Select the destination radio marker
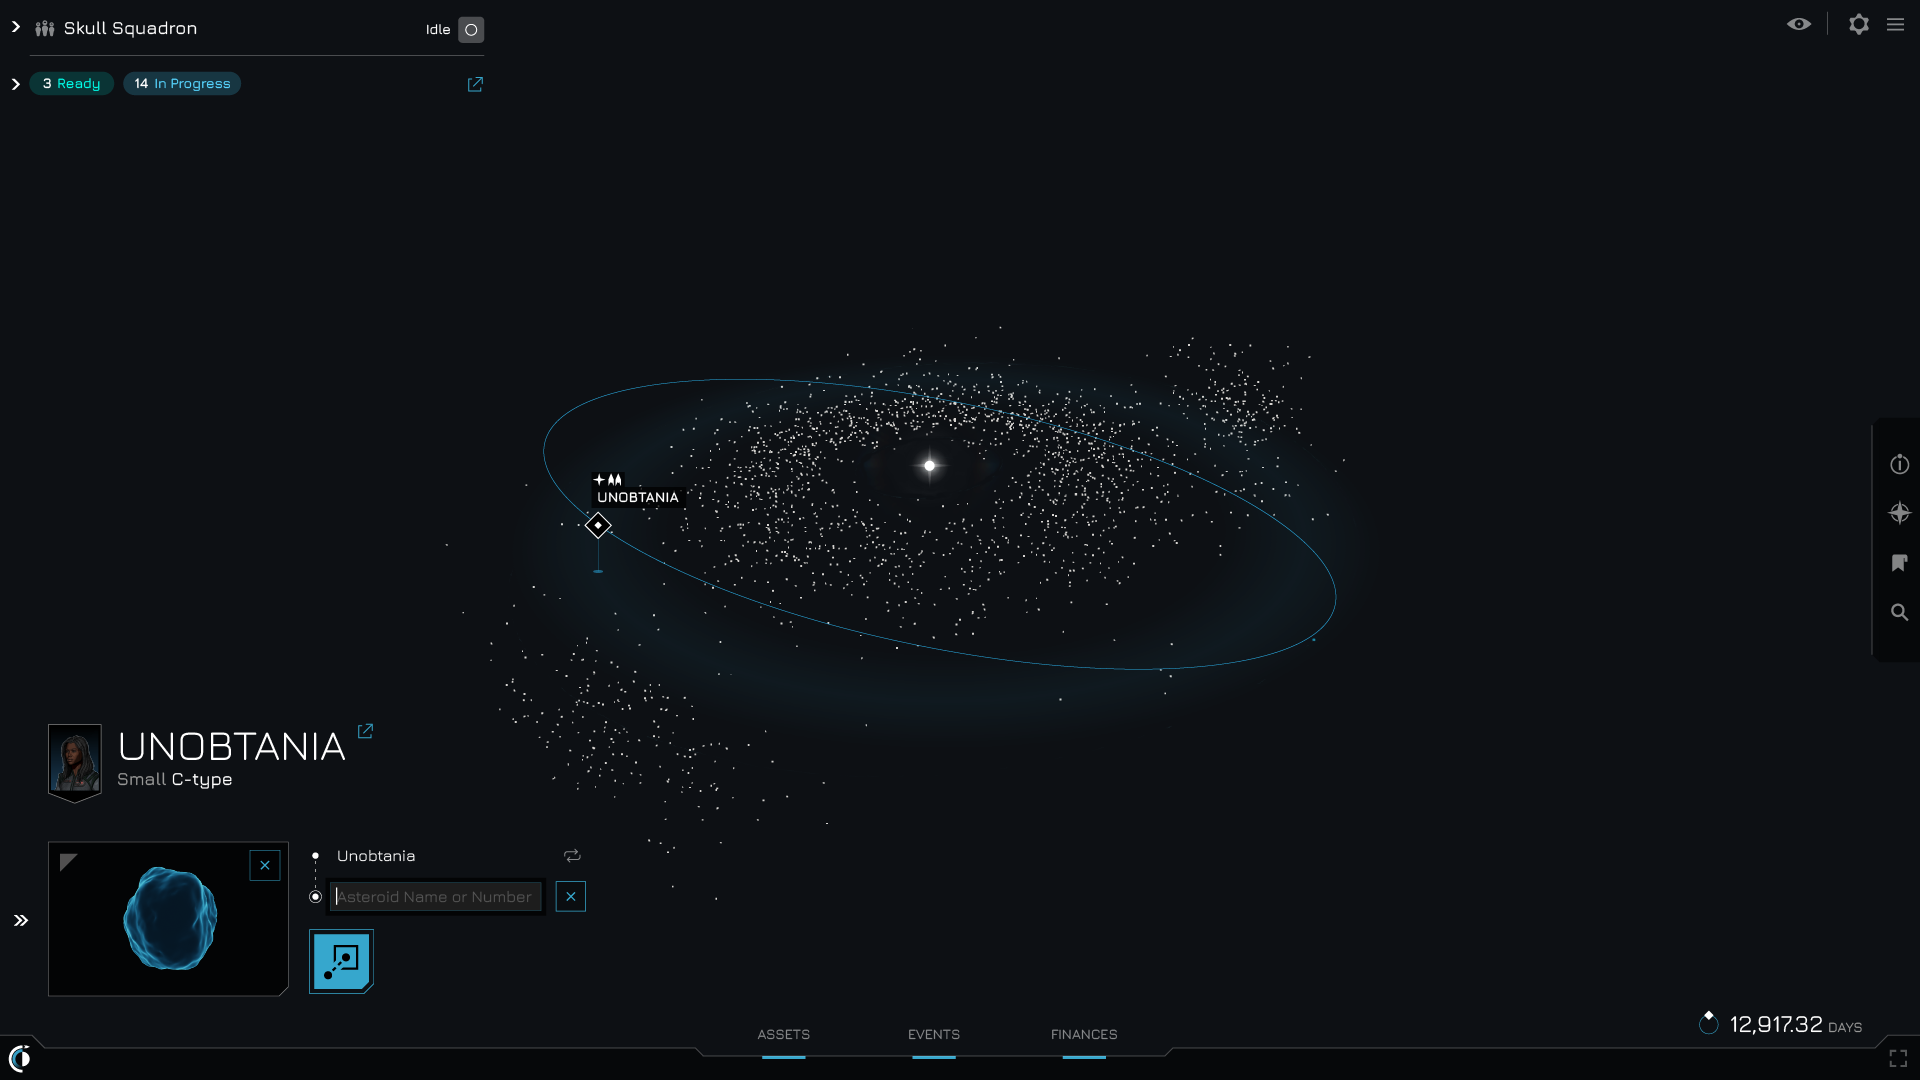Image resolution: width=1920 pixels, height=1080 pixels. click(316, 897)
